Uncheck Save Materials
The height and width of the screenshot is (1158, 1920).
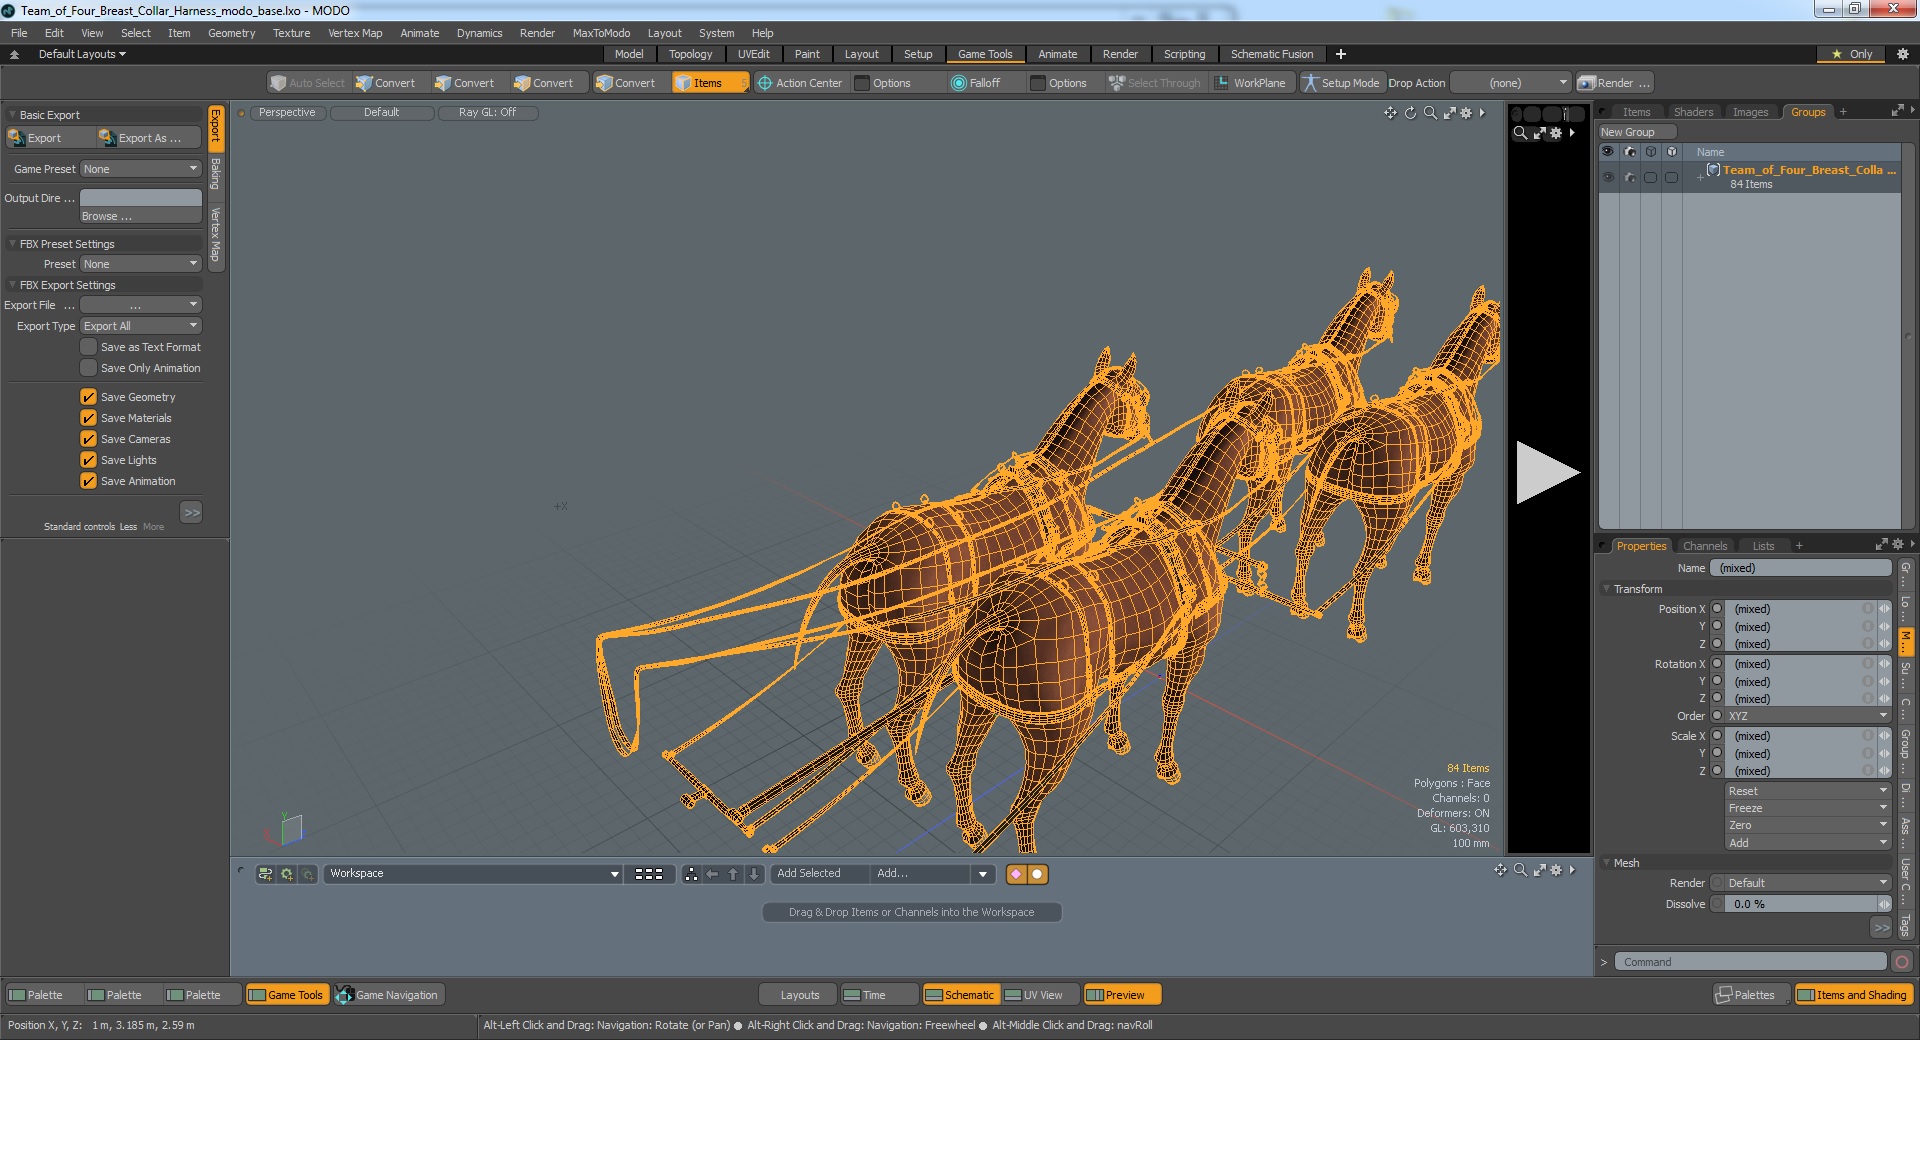point(88,418)
